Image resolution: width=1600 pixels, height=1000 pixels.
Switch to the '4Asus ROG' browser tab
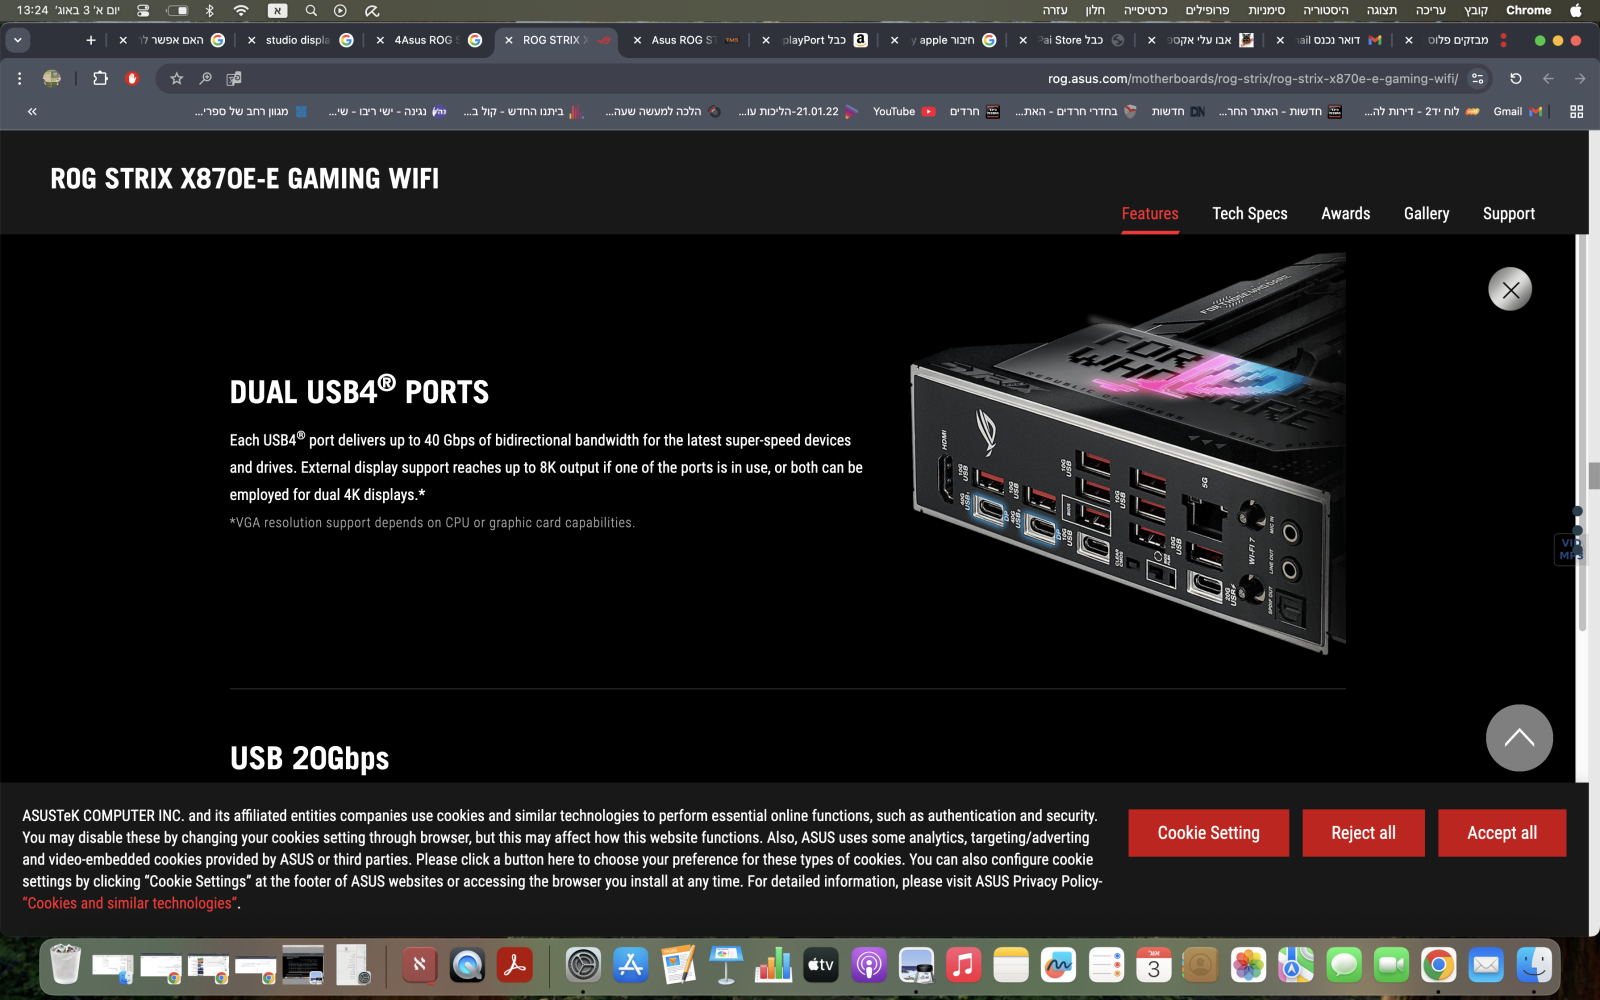427,40
